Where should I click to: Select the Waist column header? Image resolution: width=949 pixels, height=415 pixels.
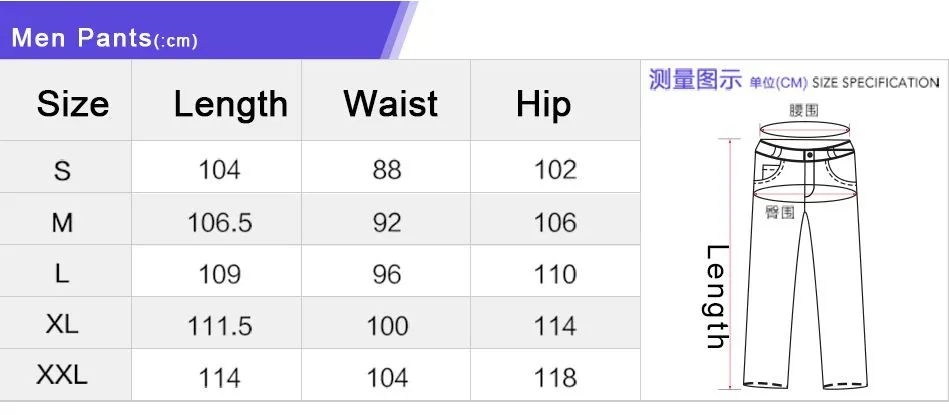click(390, 103)
